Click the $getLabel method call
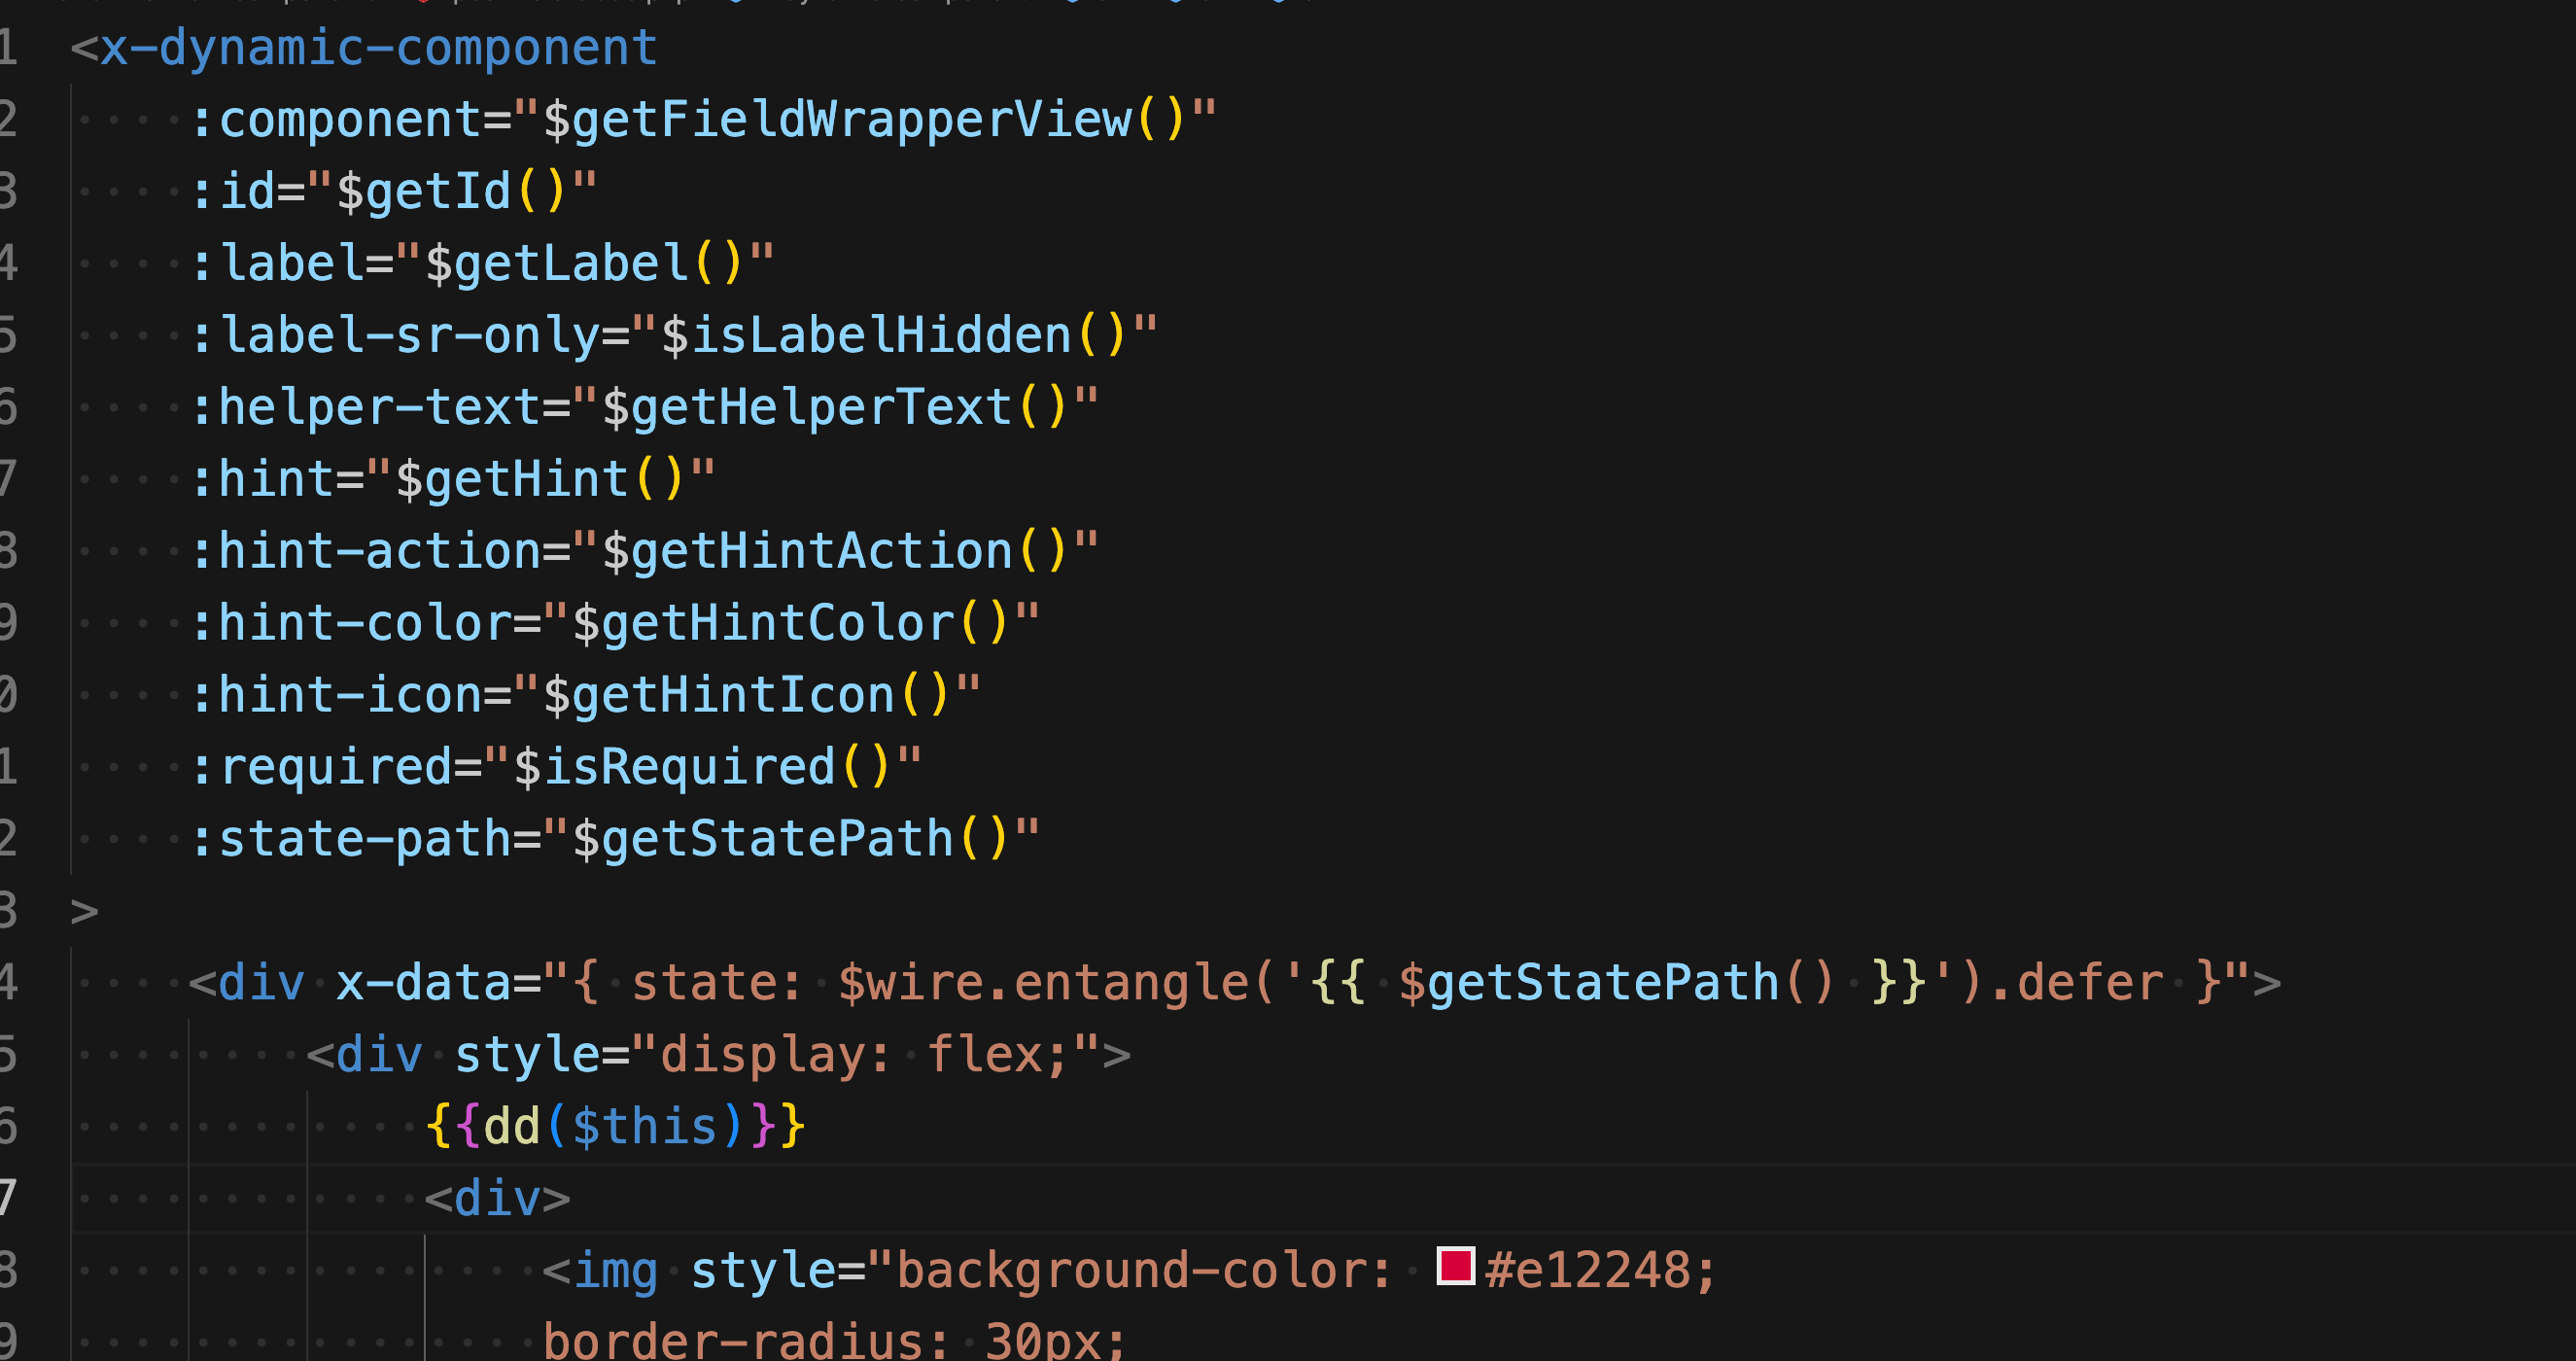The height and width of the screenshot is (1361, 2576). tap(556, 264)
